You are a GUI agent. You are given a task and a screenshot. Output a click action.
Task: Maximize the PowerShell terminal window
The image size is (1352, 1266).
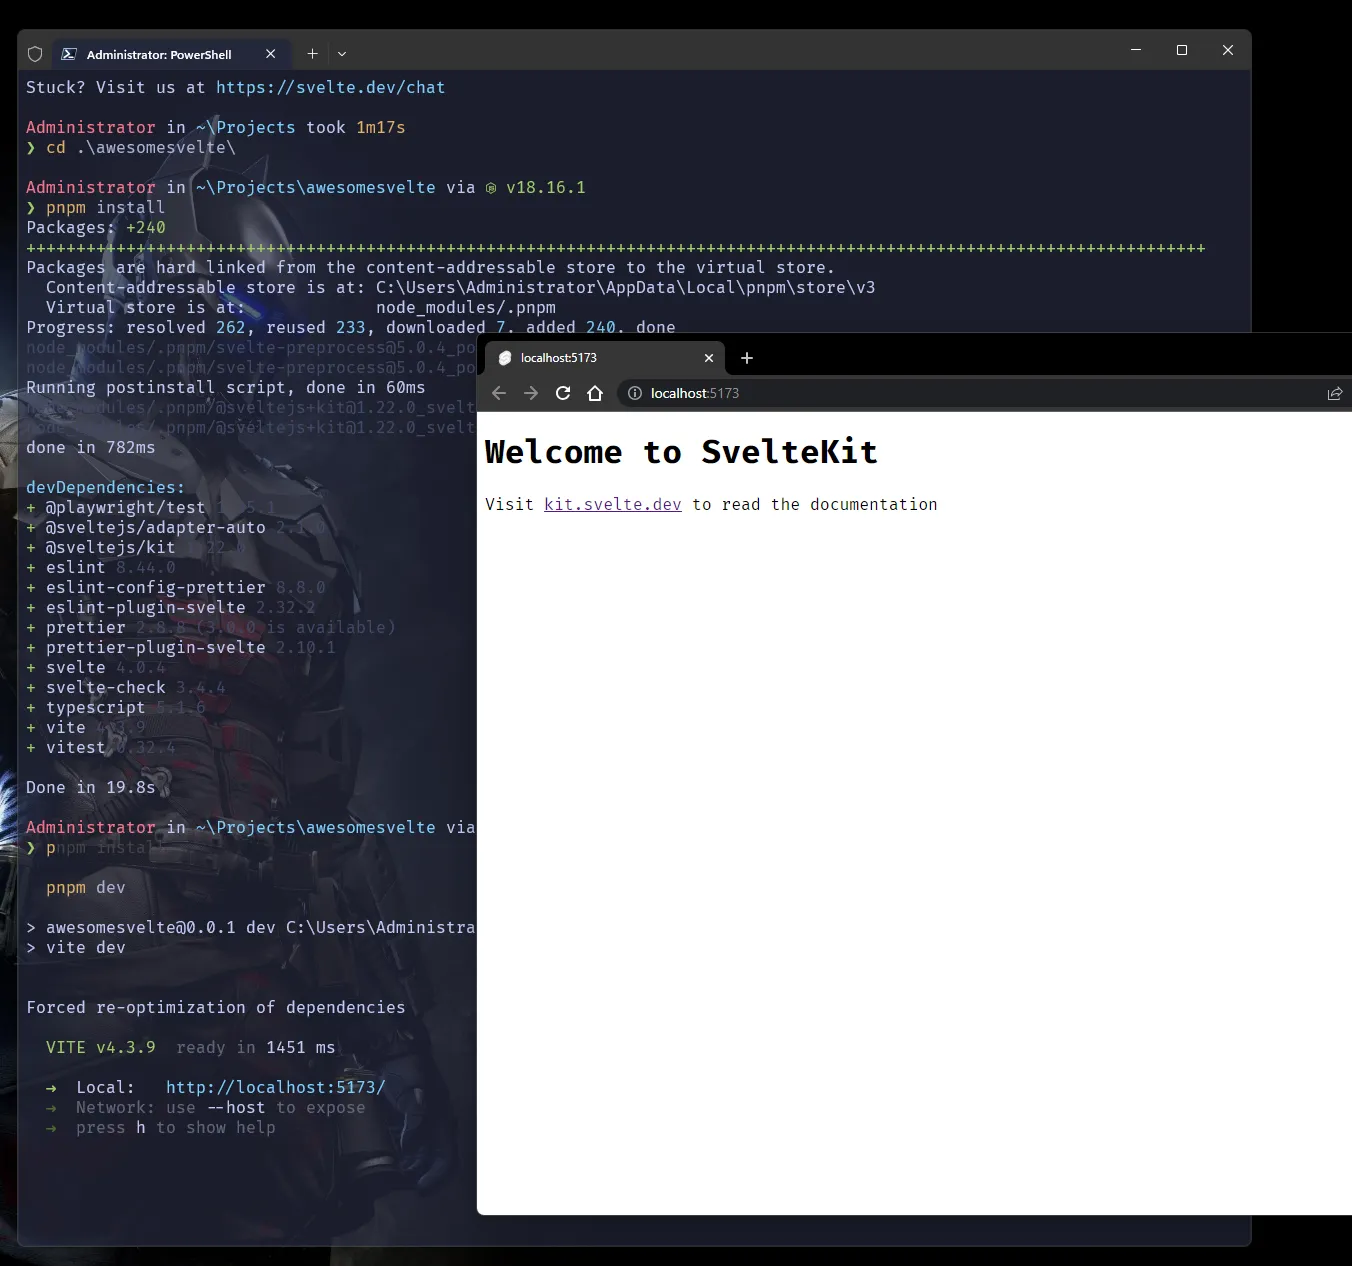point(1181,50)
